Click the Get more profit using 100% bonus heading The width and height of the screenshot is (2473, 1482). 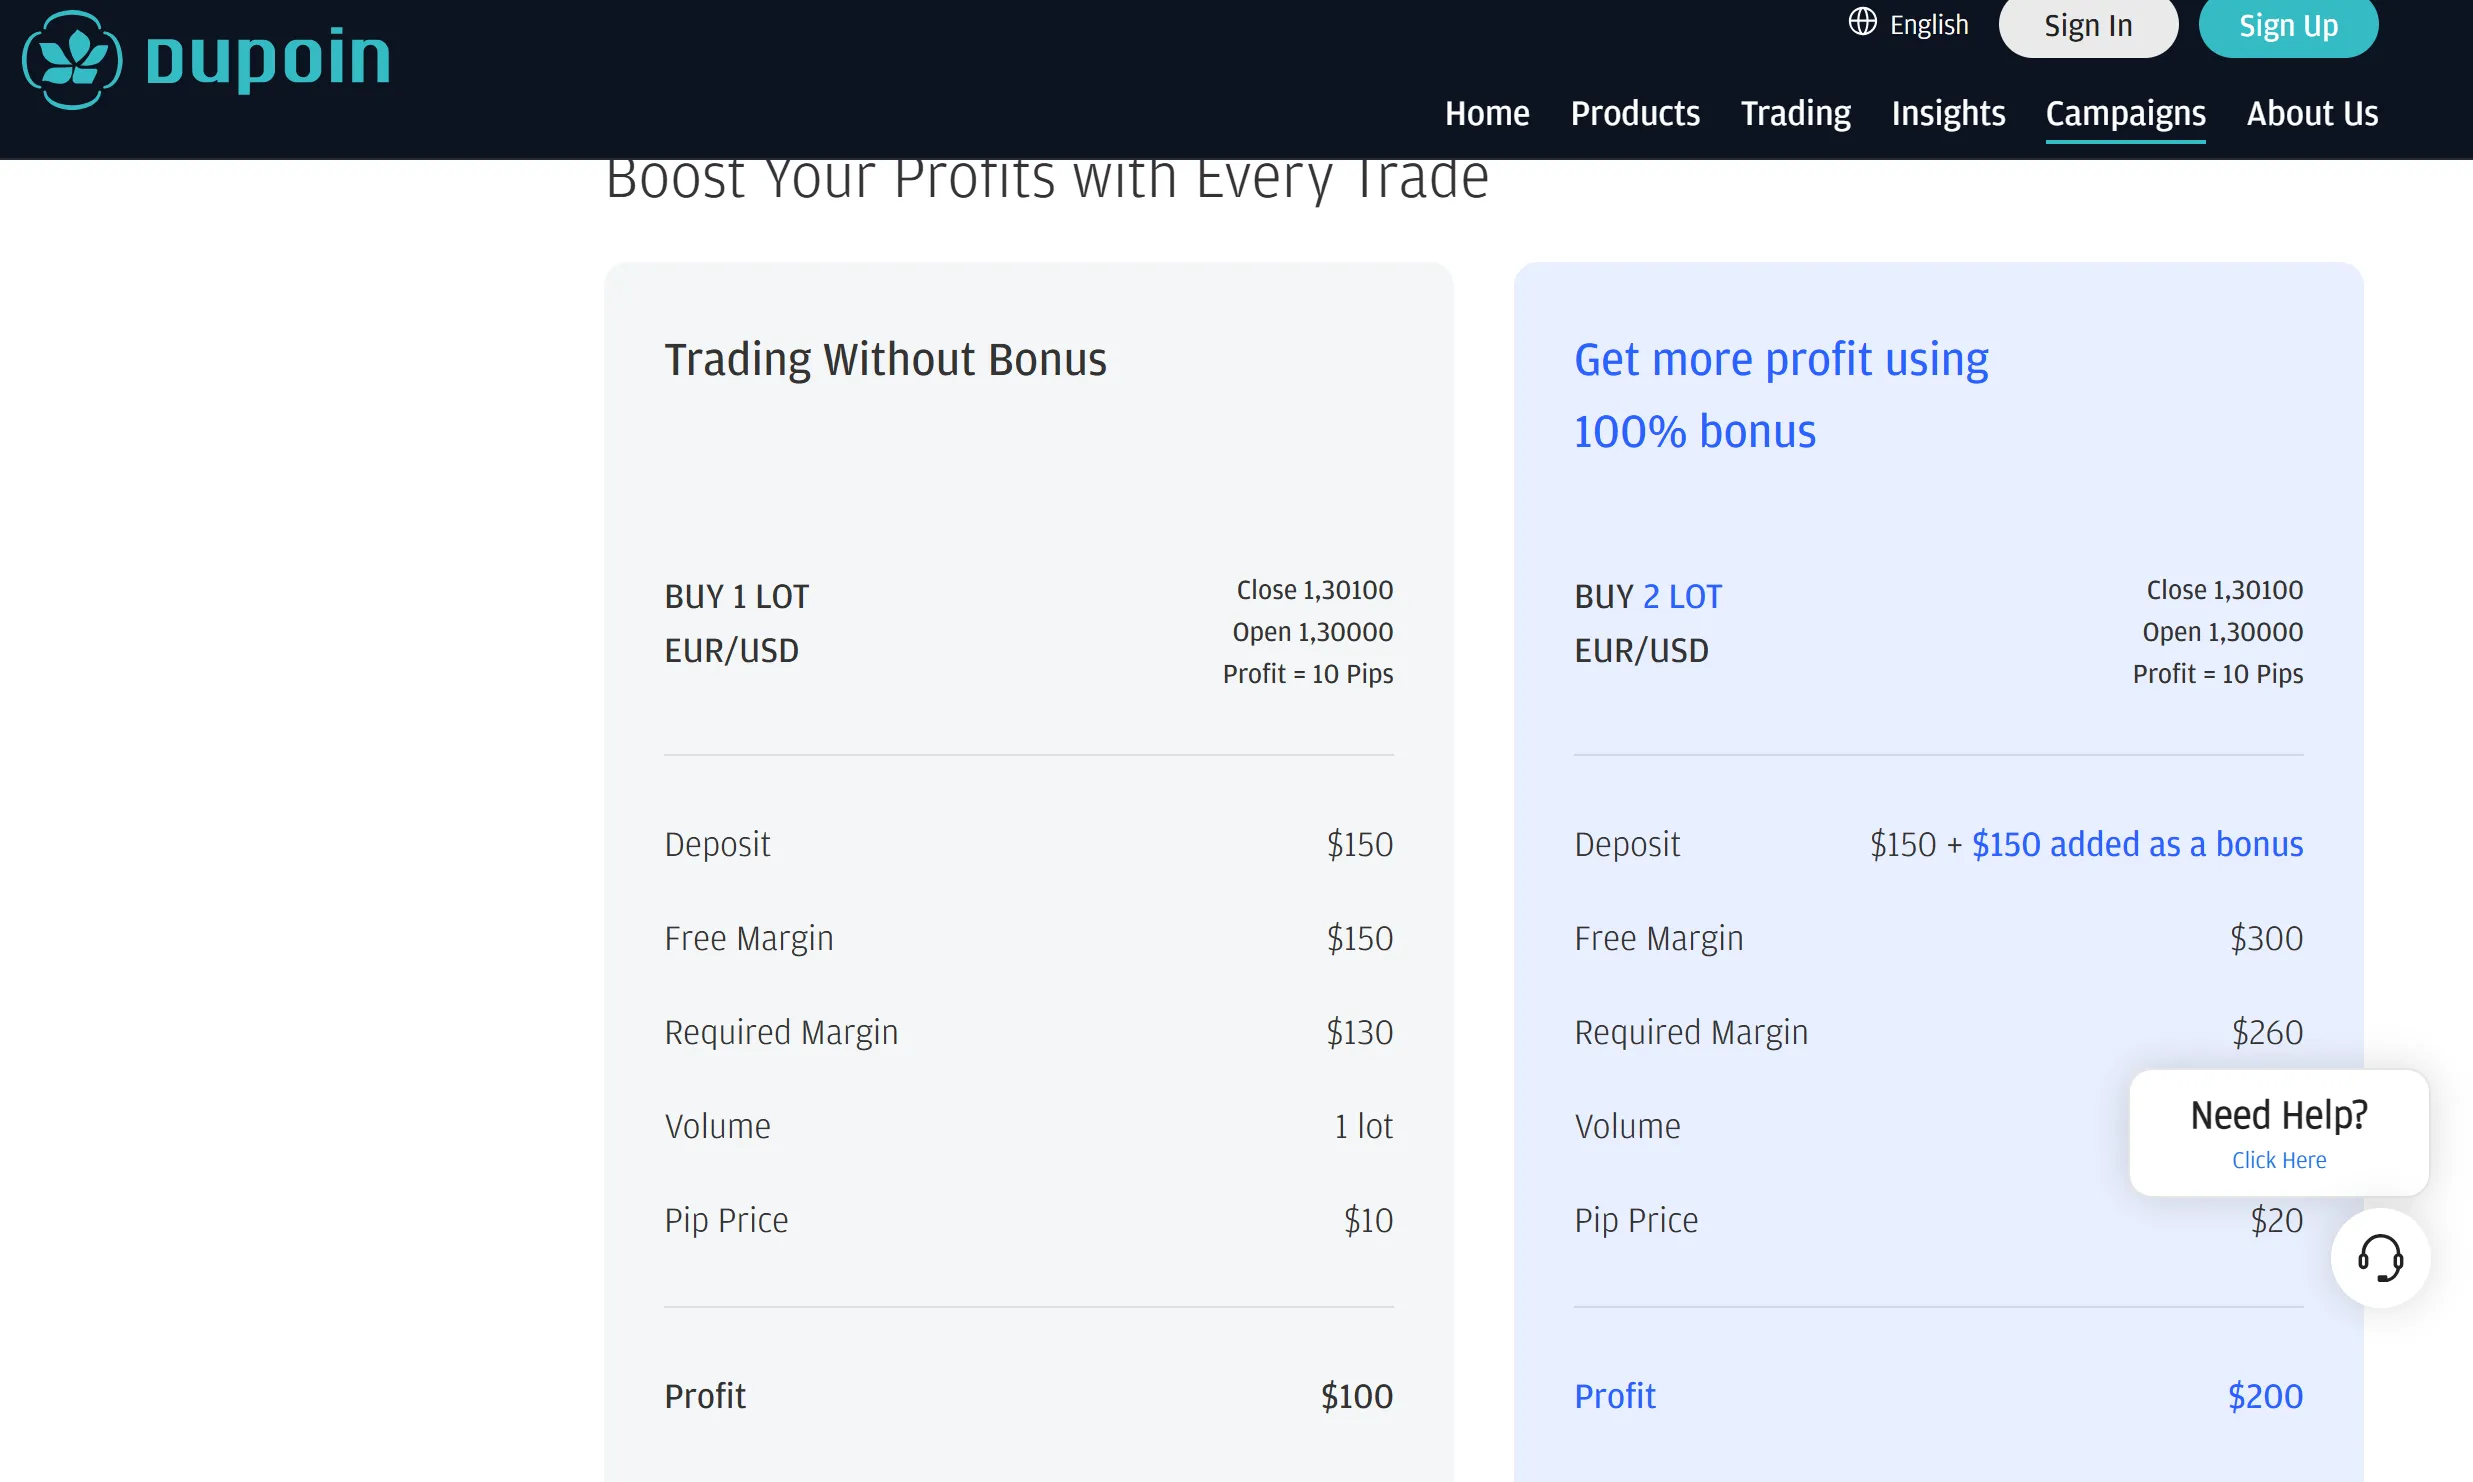(1781, 395)
